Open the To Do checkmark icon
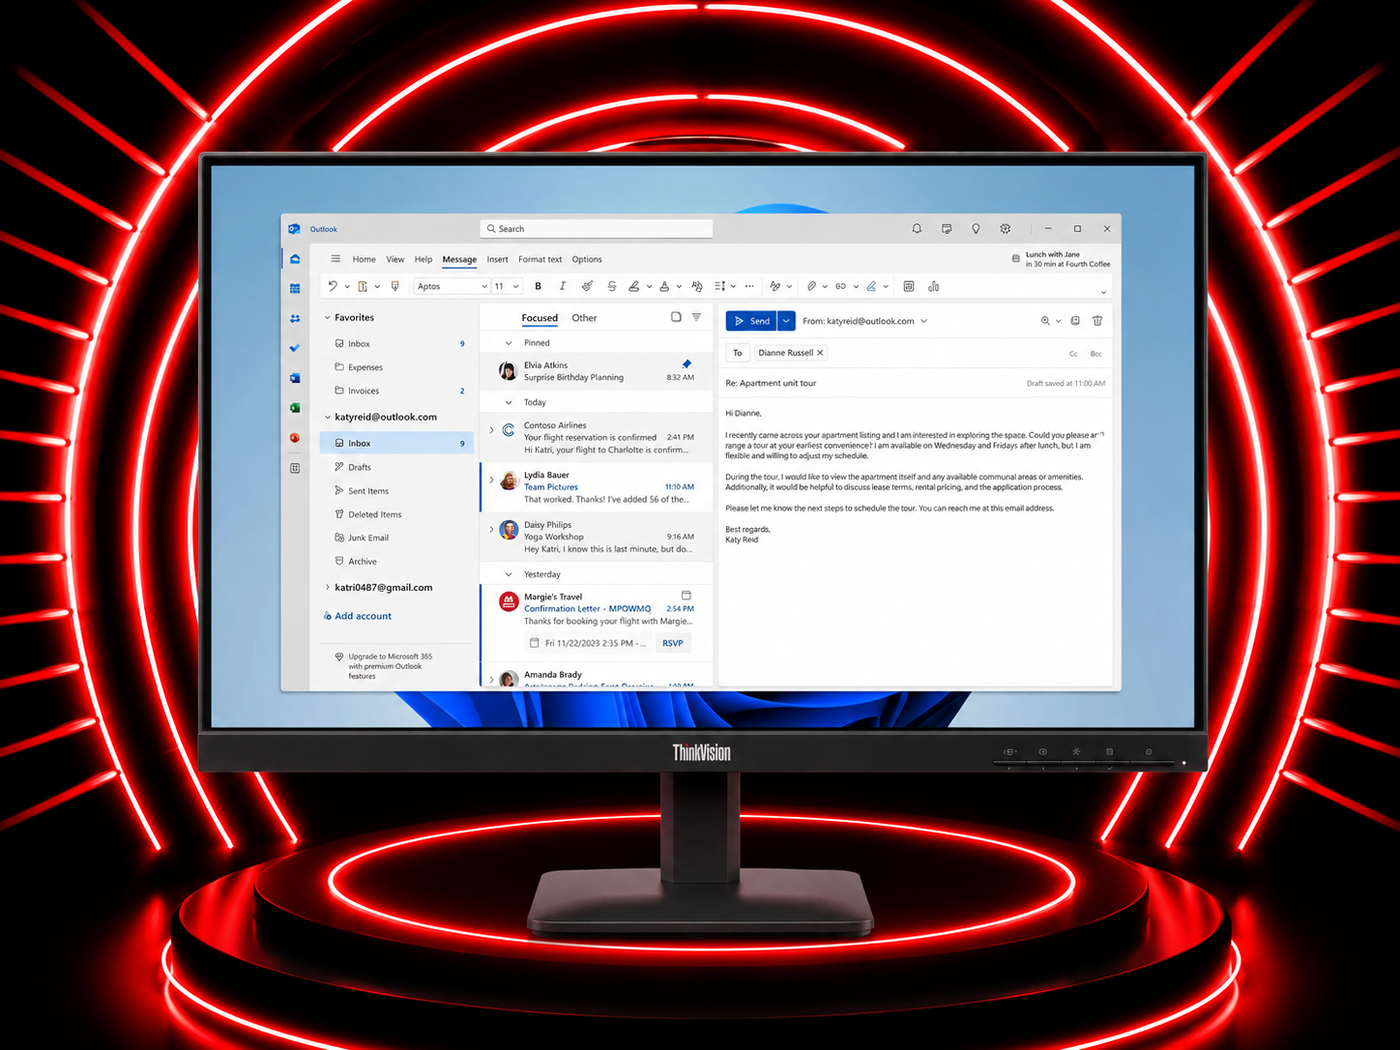Screen dimensions: 1400x1050 295,348
